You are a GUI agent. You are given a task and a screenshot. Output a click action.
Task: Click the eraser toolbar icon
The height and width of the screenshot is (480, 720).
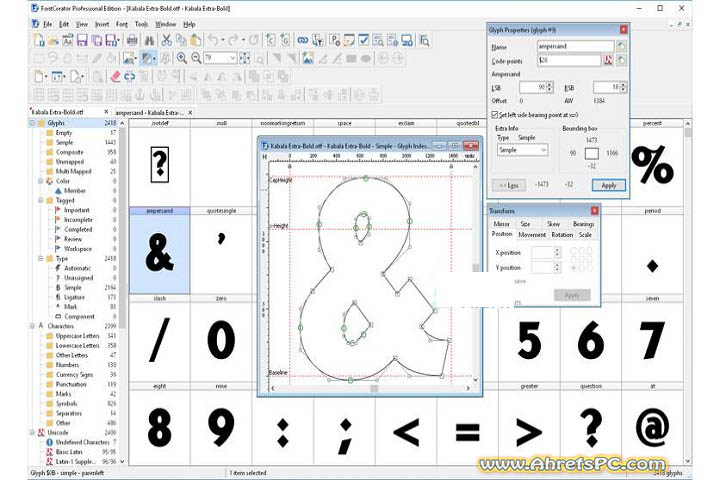click(x=116, y=76)
